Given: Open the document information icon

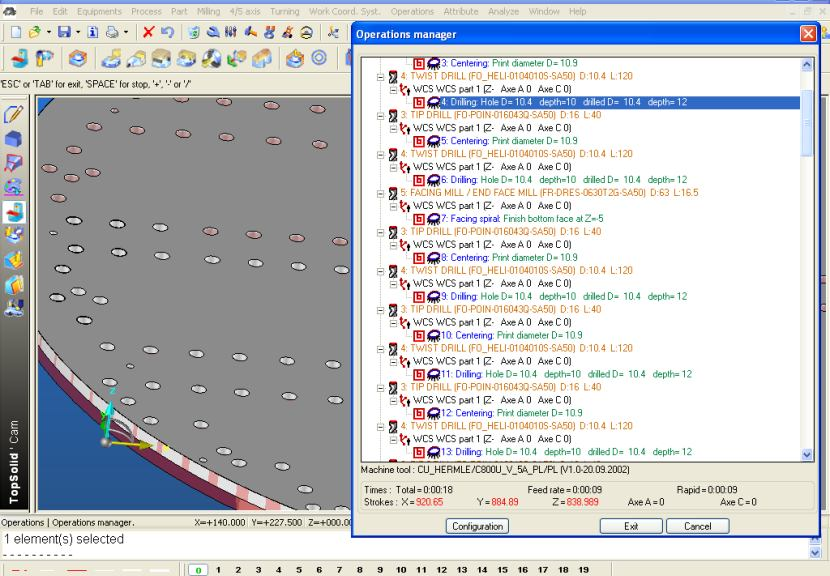Looking at the screenshot, I should [93, 33].
